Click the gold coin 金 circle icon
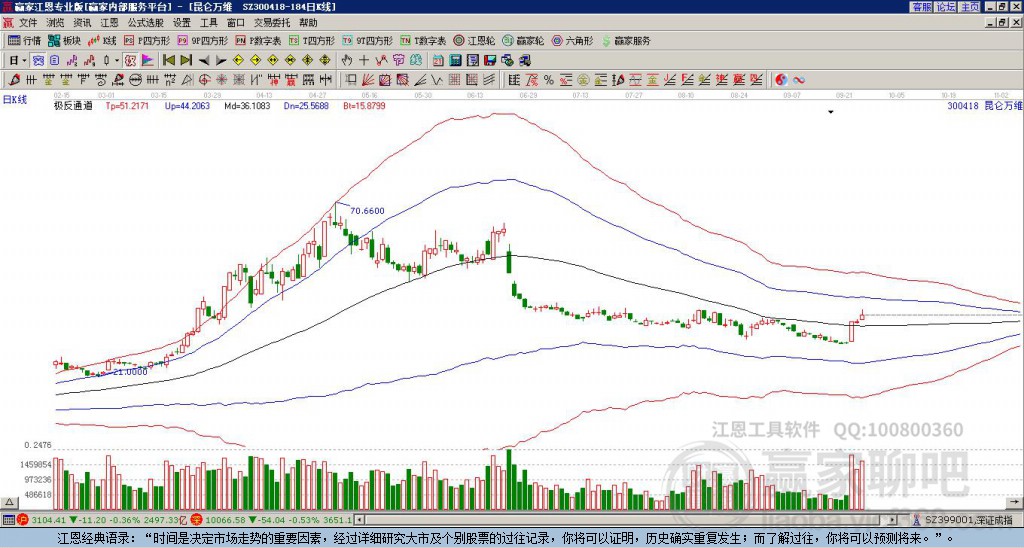The width and height of the screenshot is (1024, 548). pyautogui.click(x=583, y=80)
